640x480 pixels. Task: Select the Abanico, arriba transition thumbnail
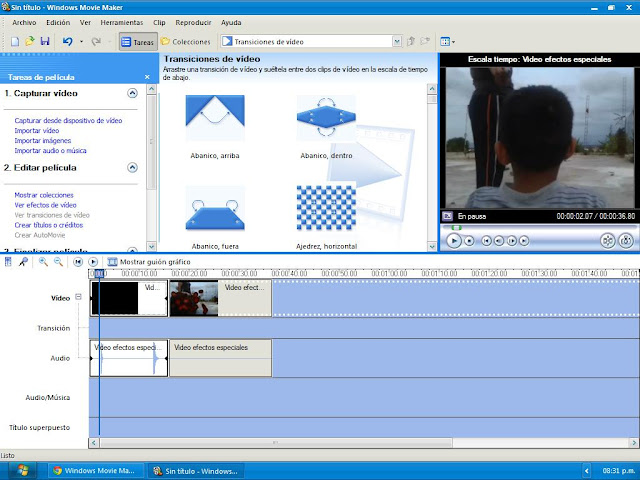point(215,118)
